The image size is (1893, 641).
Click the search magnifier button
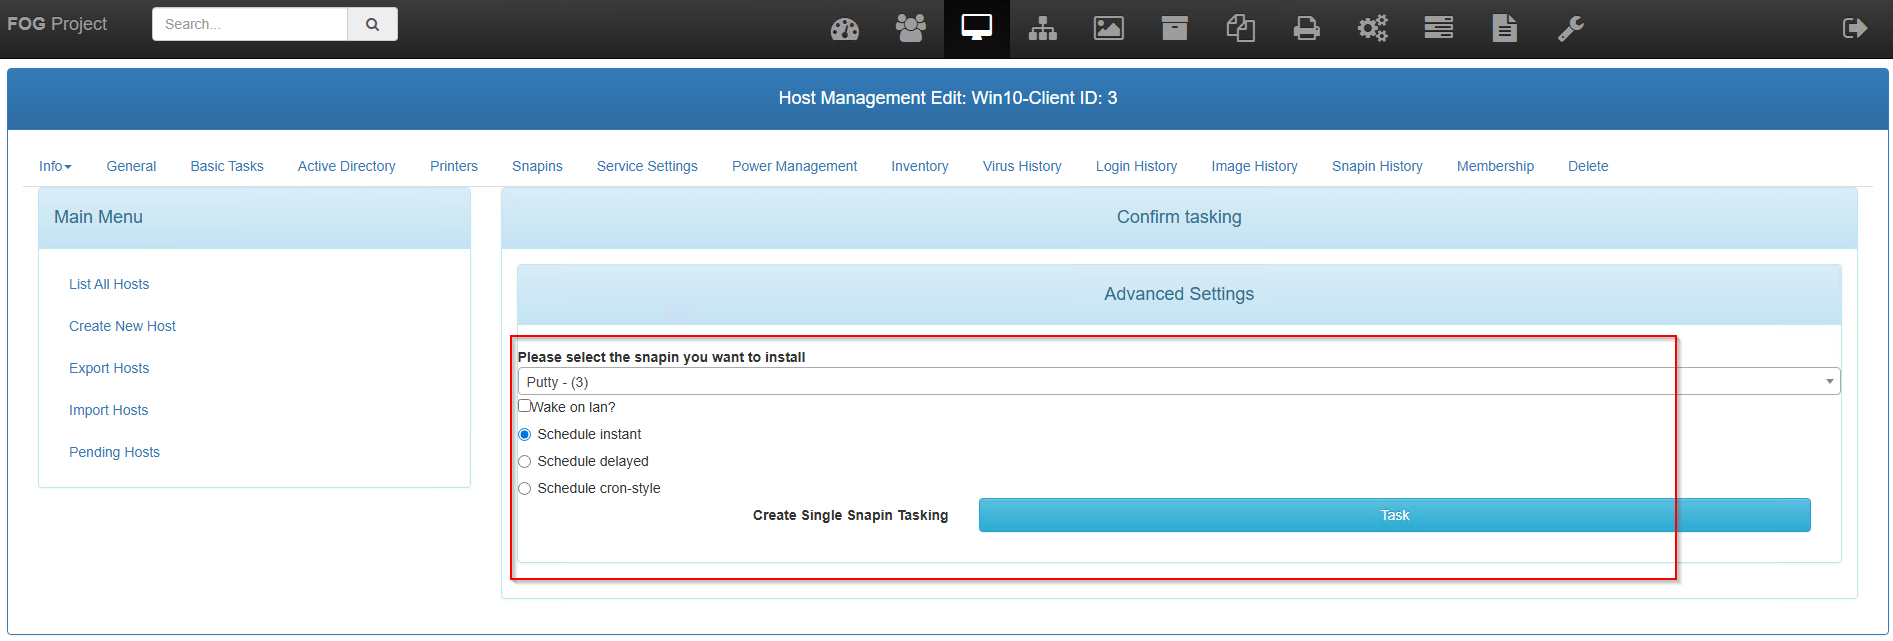(372, 24)
